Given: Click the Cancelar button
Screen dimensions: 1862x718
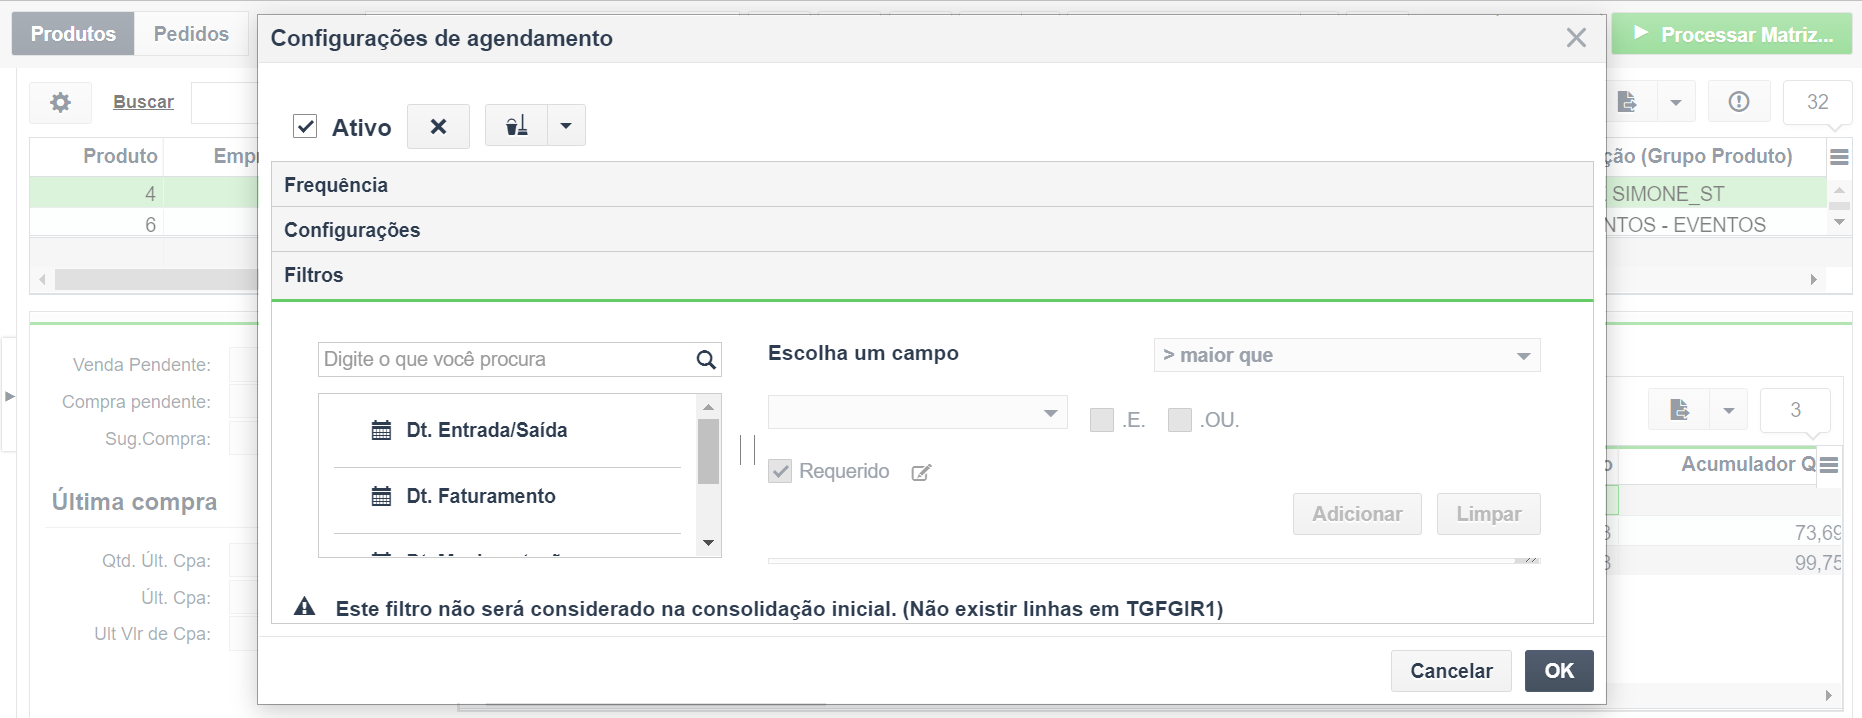Looking at the screenshot, I should pos(1451,671).
